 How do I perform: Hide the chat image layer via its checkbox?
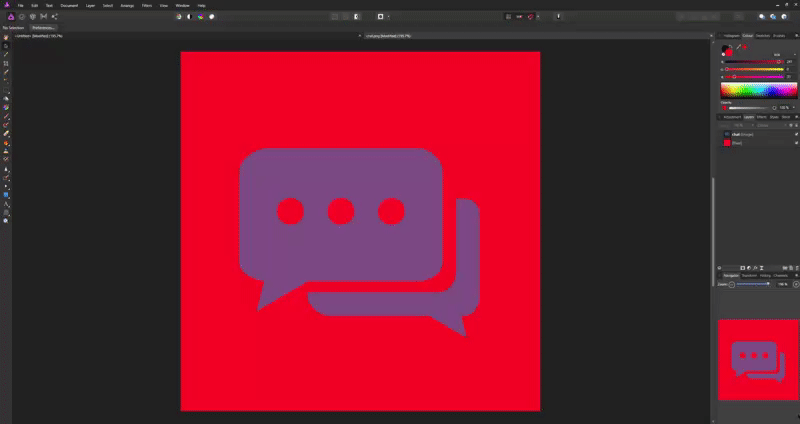(x=796, y=134)
